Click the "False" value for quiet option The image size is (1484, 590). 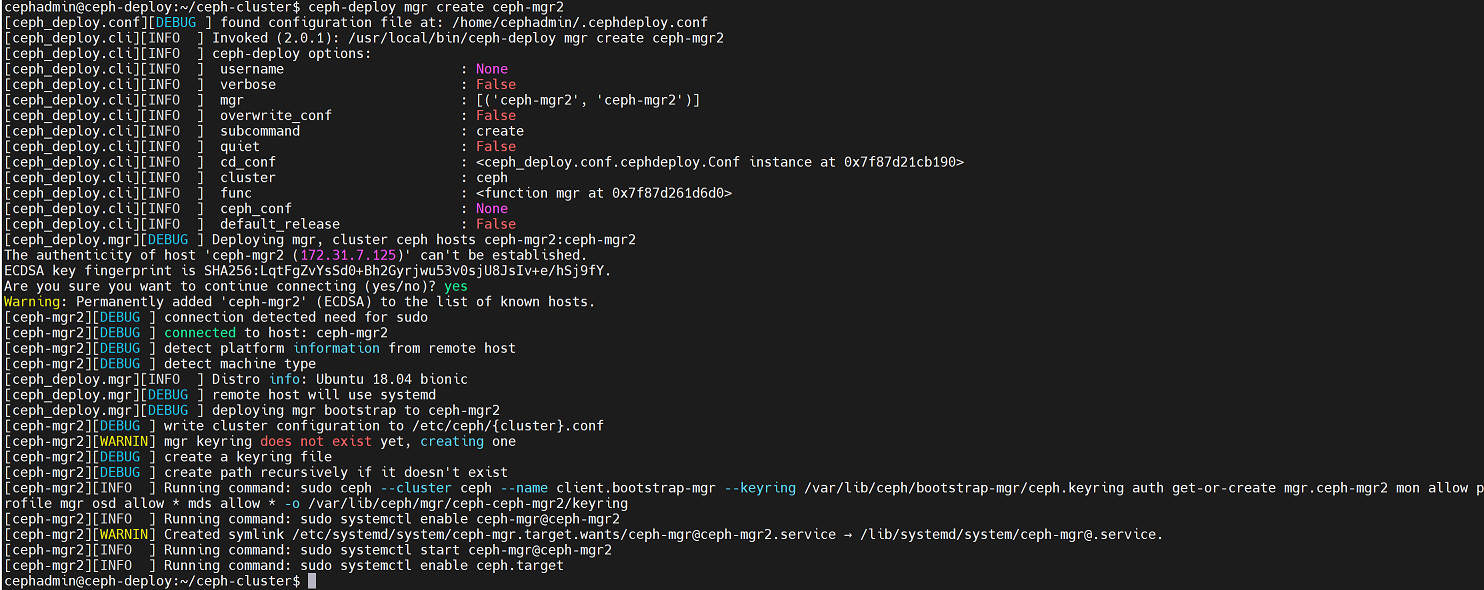click(x=496, y=147)
